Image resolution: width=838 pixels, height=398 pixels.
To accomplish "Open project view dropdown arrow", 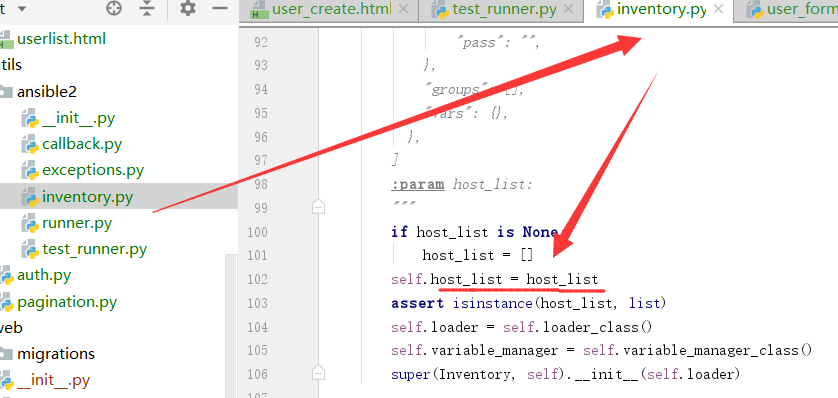I will pos(22,9).
